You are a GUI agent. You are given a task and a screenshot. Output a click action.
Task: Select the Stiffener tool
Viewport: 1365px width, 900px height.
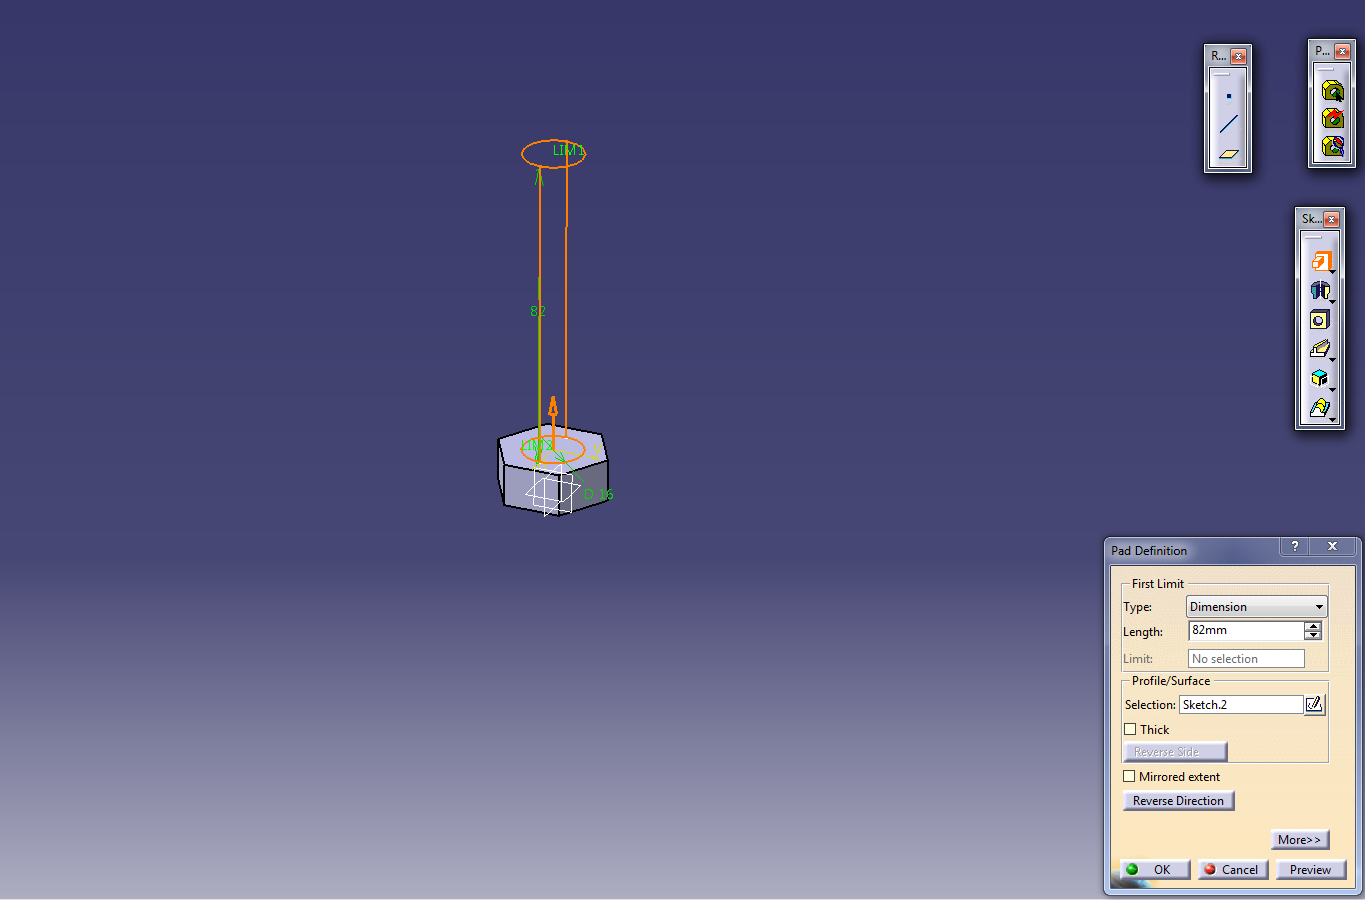click(x=1320, y=378)
